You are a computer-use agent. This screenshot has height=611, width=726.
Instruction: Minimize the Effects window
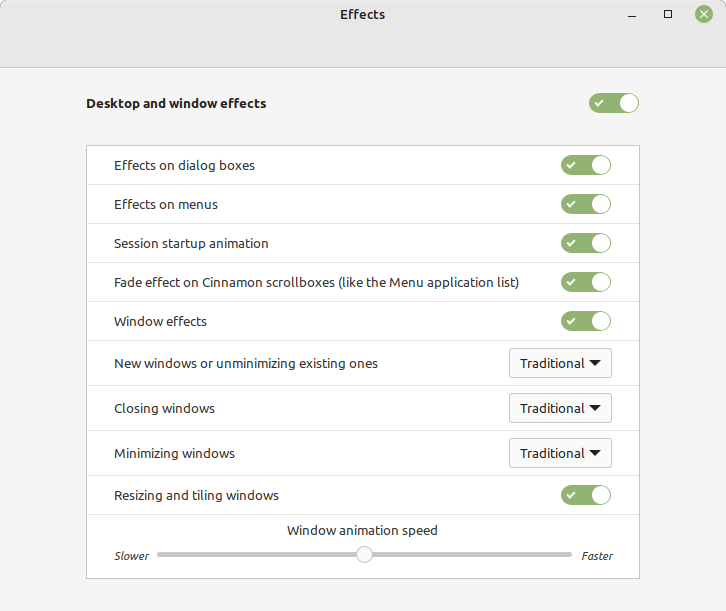click(633, 15)
